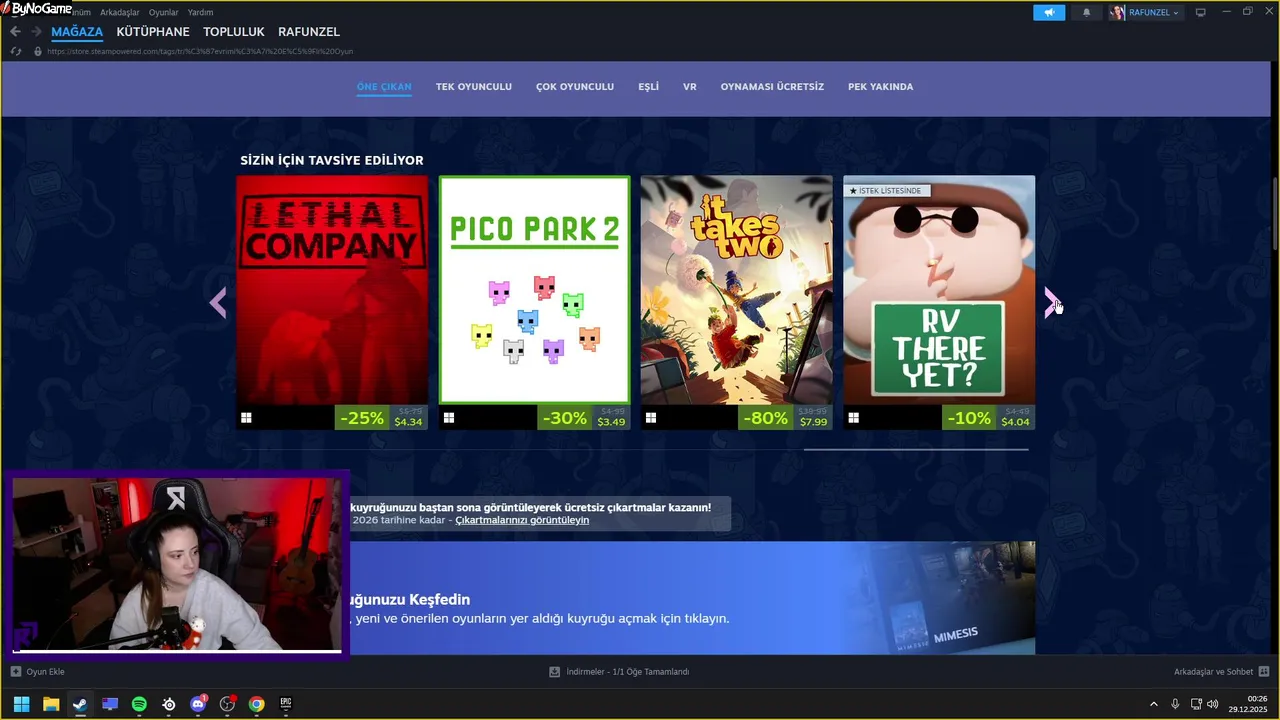The image size is (1280, 720).
Task: Select the EŞLİ tab
Action: 649,87
